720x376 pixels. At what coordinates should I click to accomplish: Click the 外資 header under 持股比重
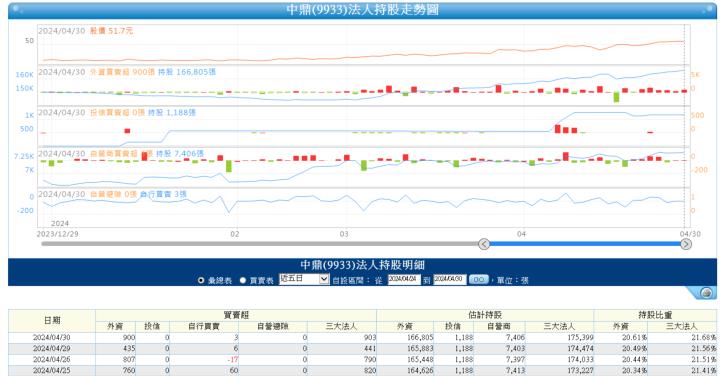coord(620,326)
